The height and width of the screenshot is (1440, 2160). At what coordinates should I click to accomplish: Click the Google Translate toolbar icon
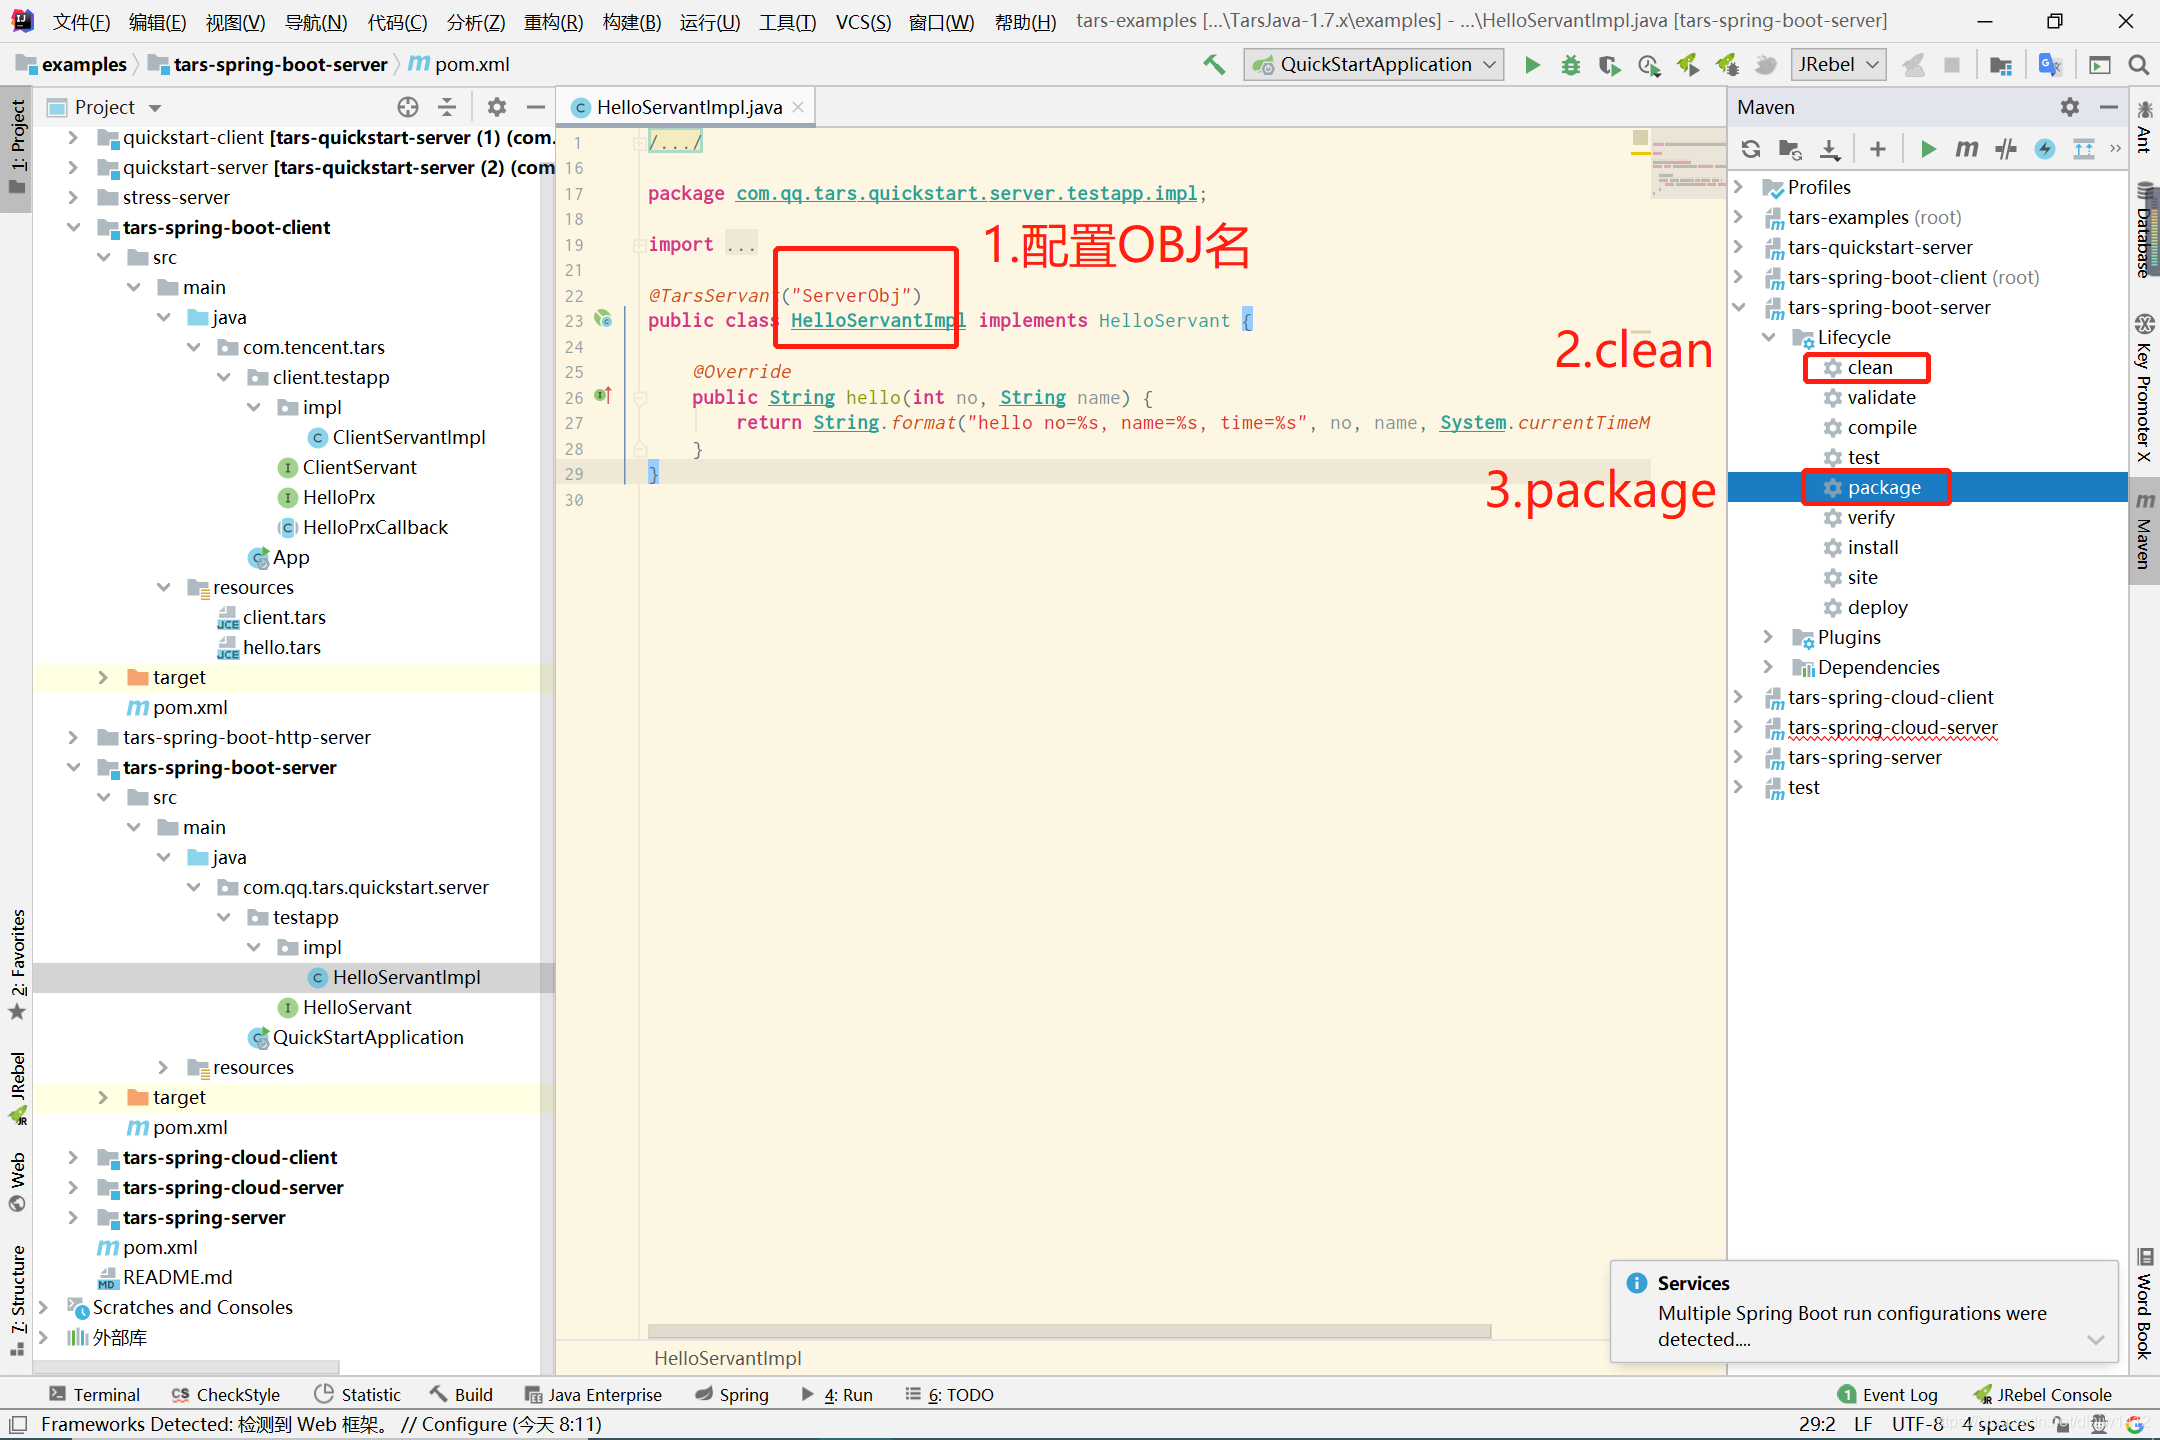pyautogui.click(x=2050, y=65)
